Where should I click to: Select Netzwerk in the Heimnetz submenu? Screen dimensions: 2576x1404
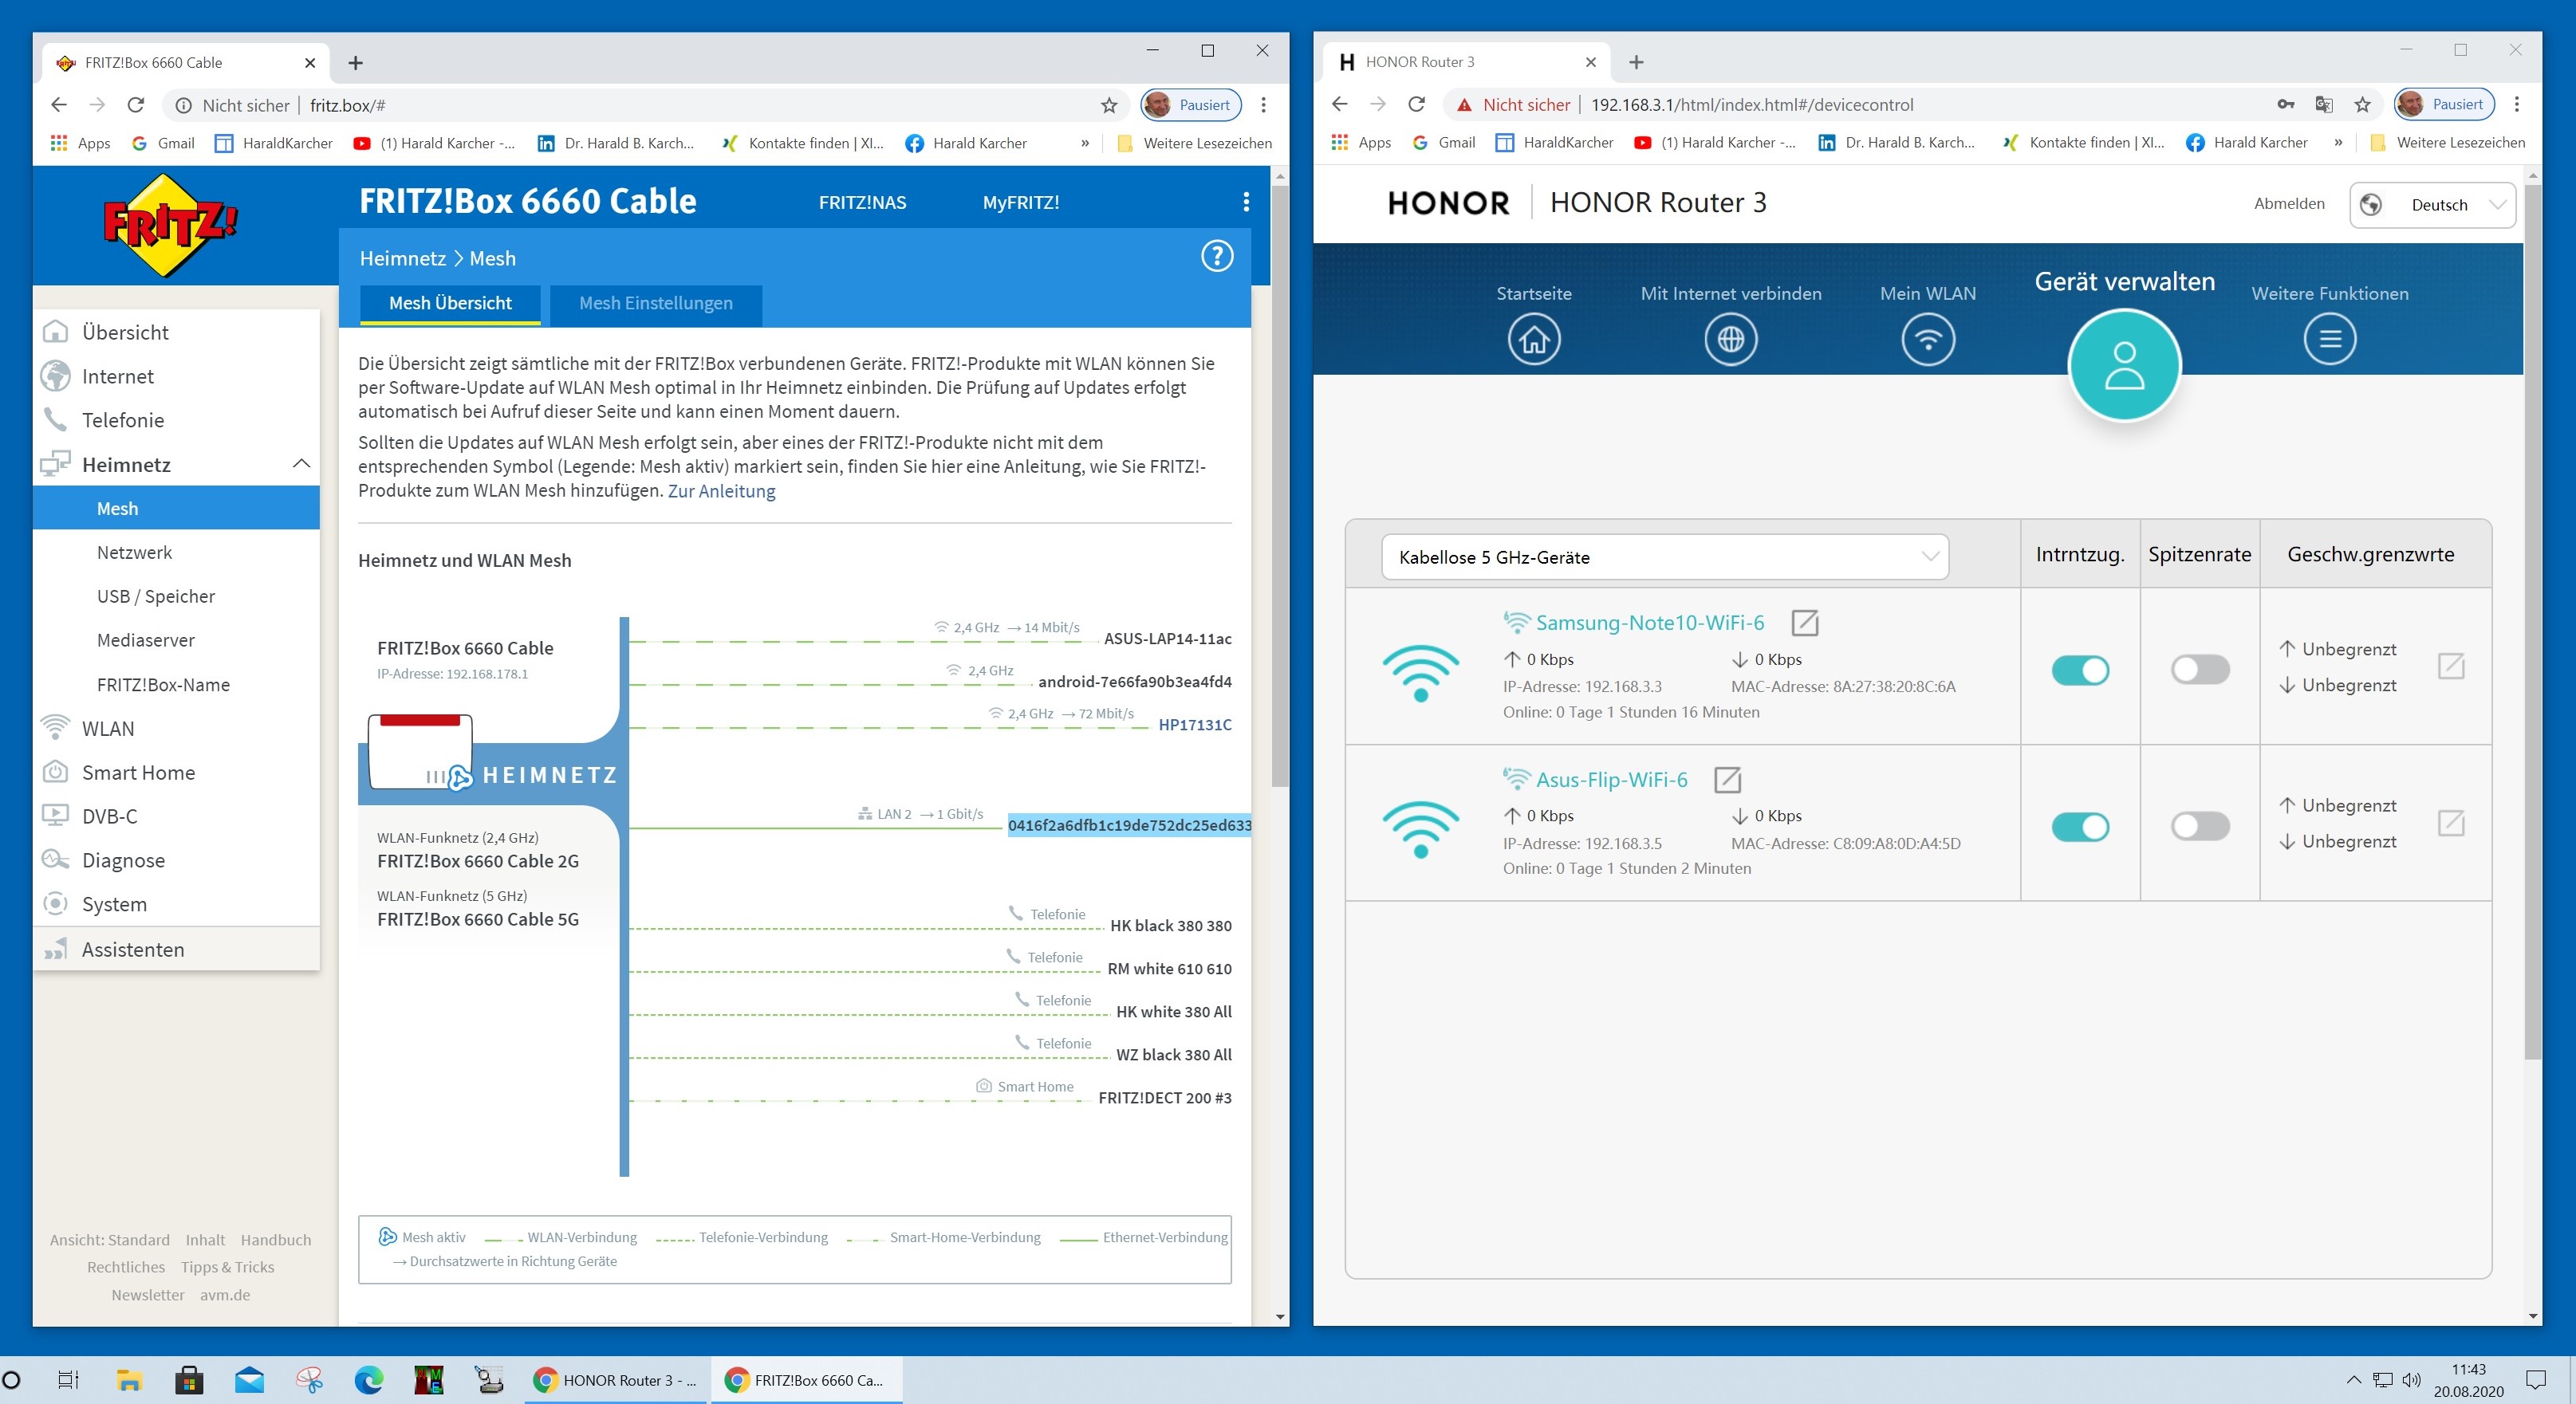pyautogui.click(x=134, y=552)
